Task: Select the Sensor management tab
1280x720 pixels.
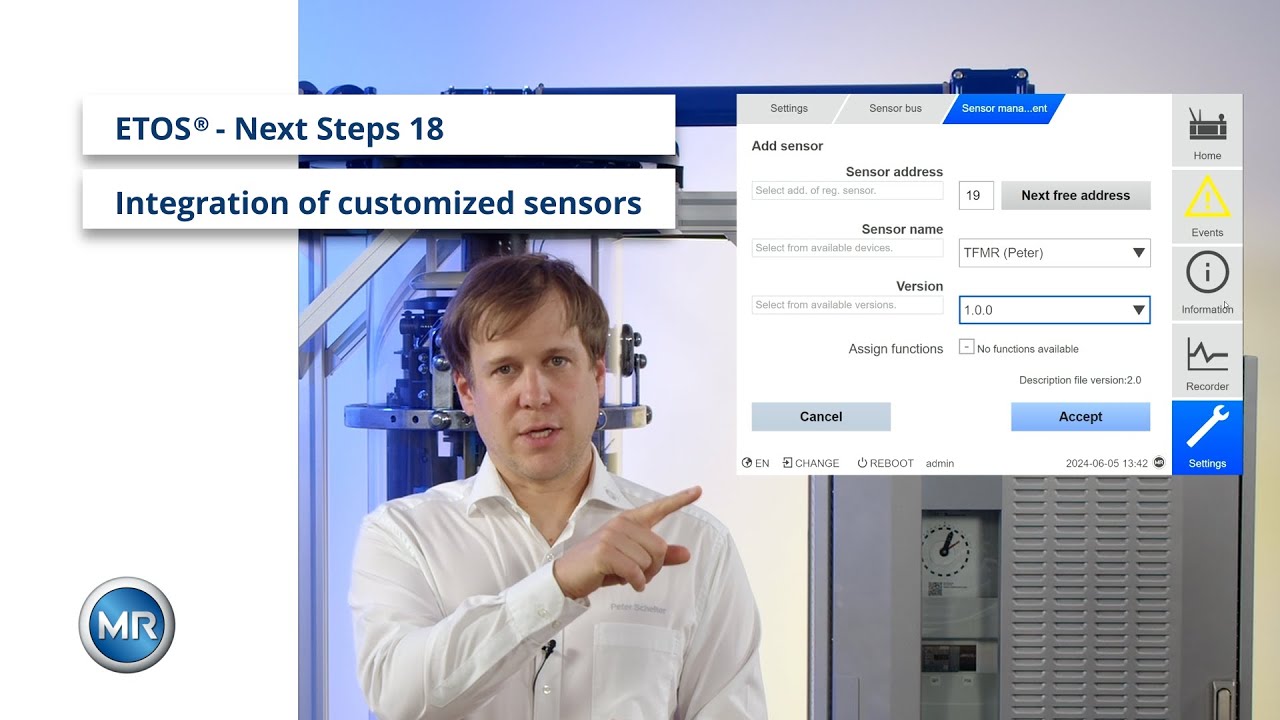Action: click(1004, 108)
